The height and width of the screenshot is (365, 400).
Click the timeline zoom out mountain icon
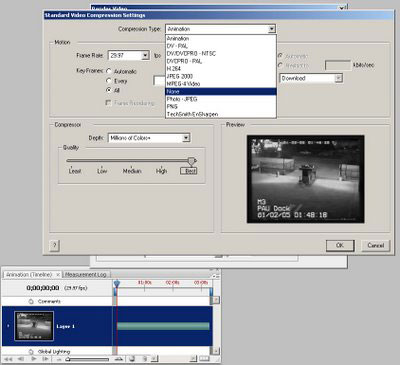59,359
